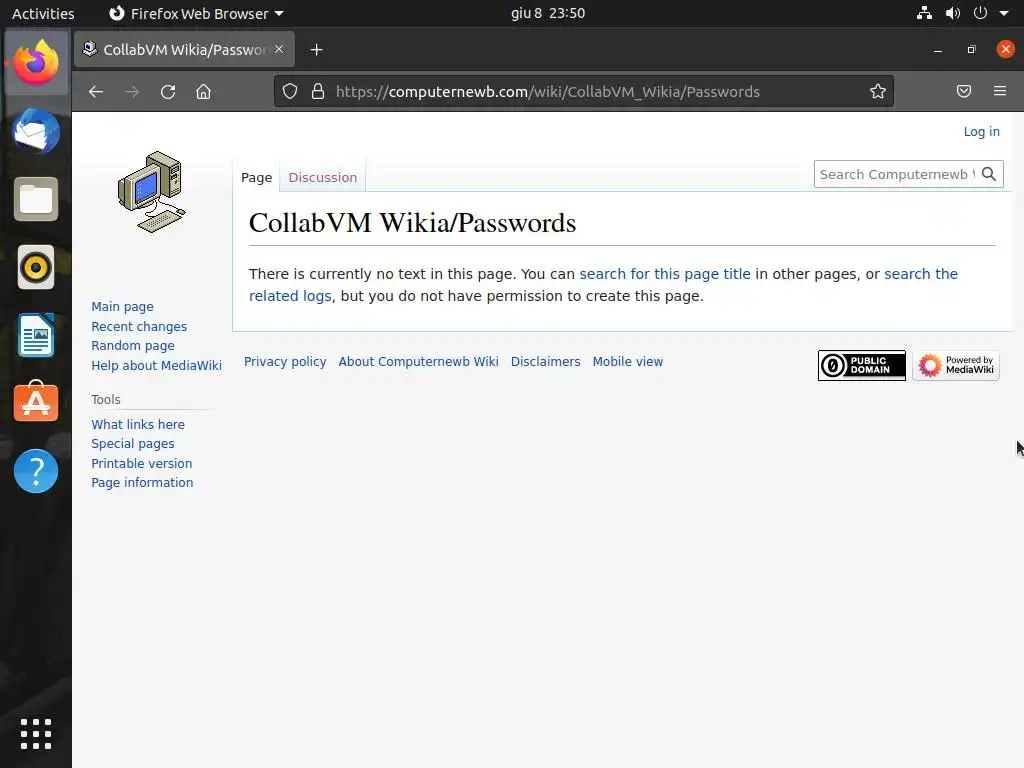Open Page information

click(142, 482)
